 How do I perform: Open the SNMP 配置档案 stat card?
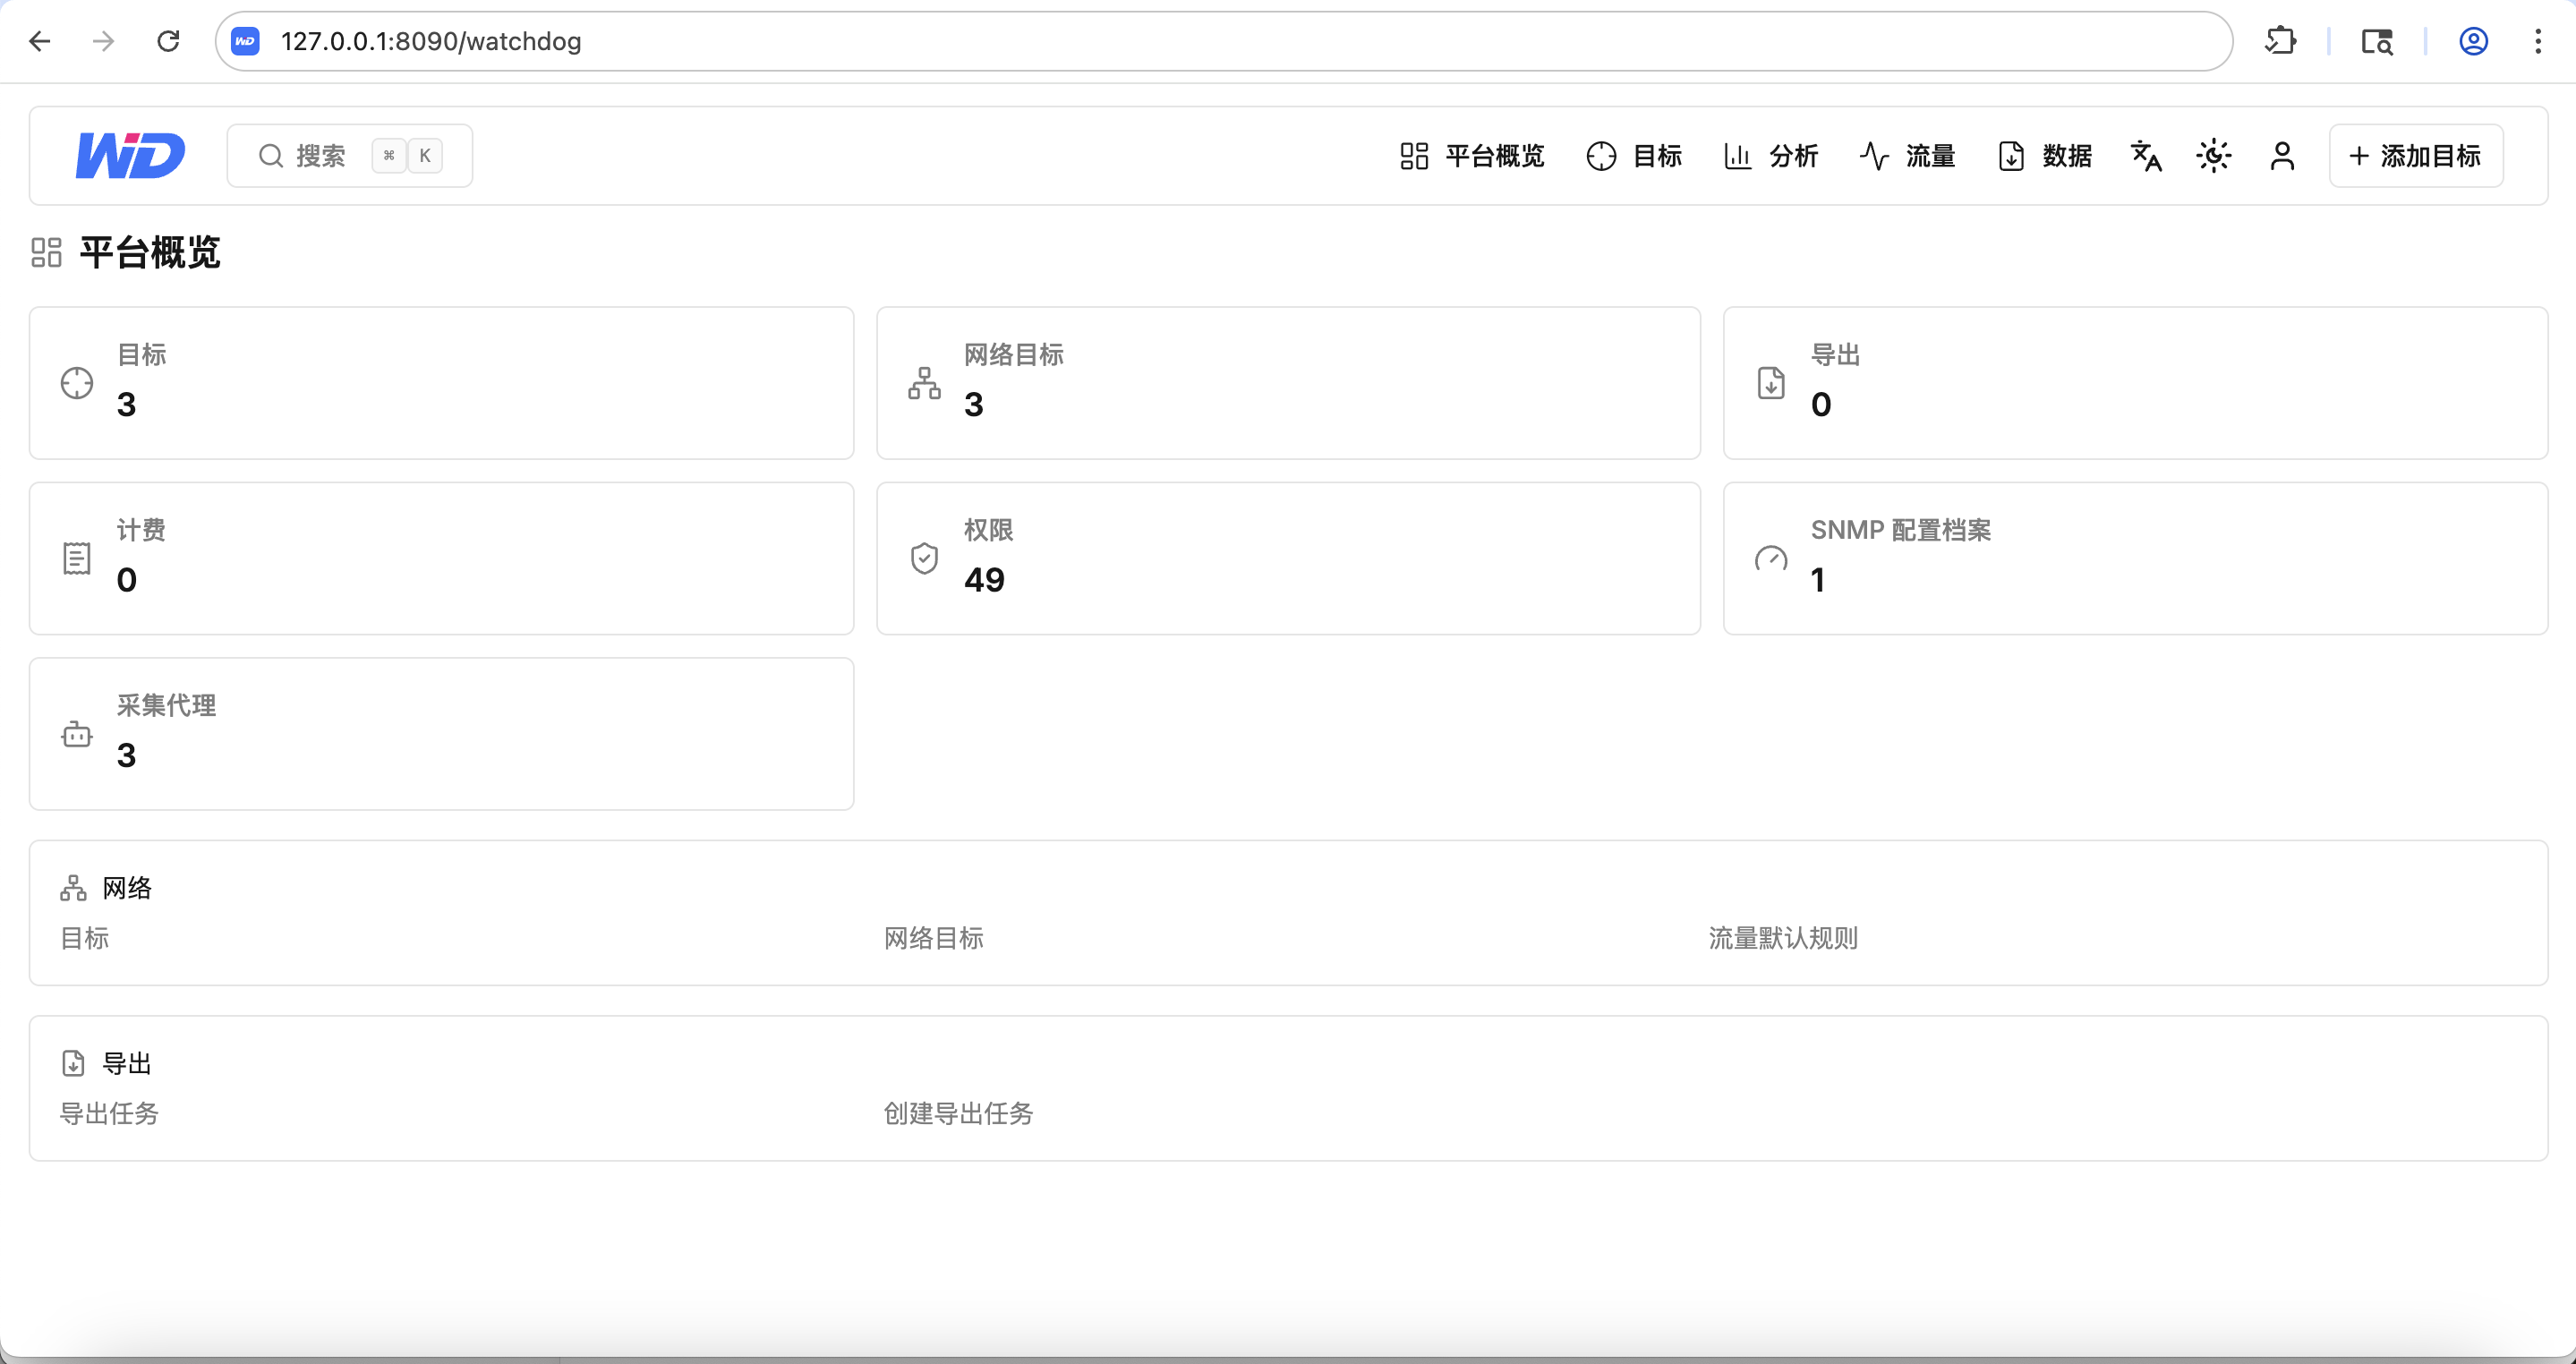pos(2135,559)
